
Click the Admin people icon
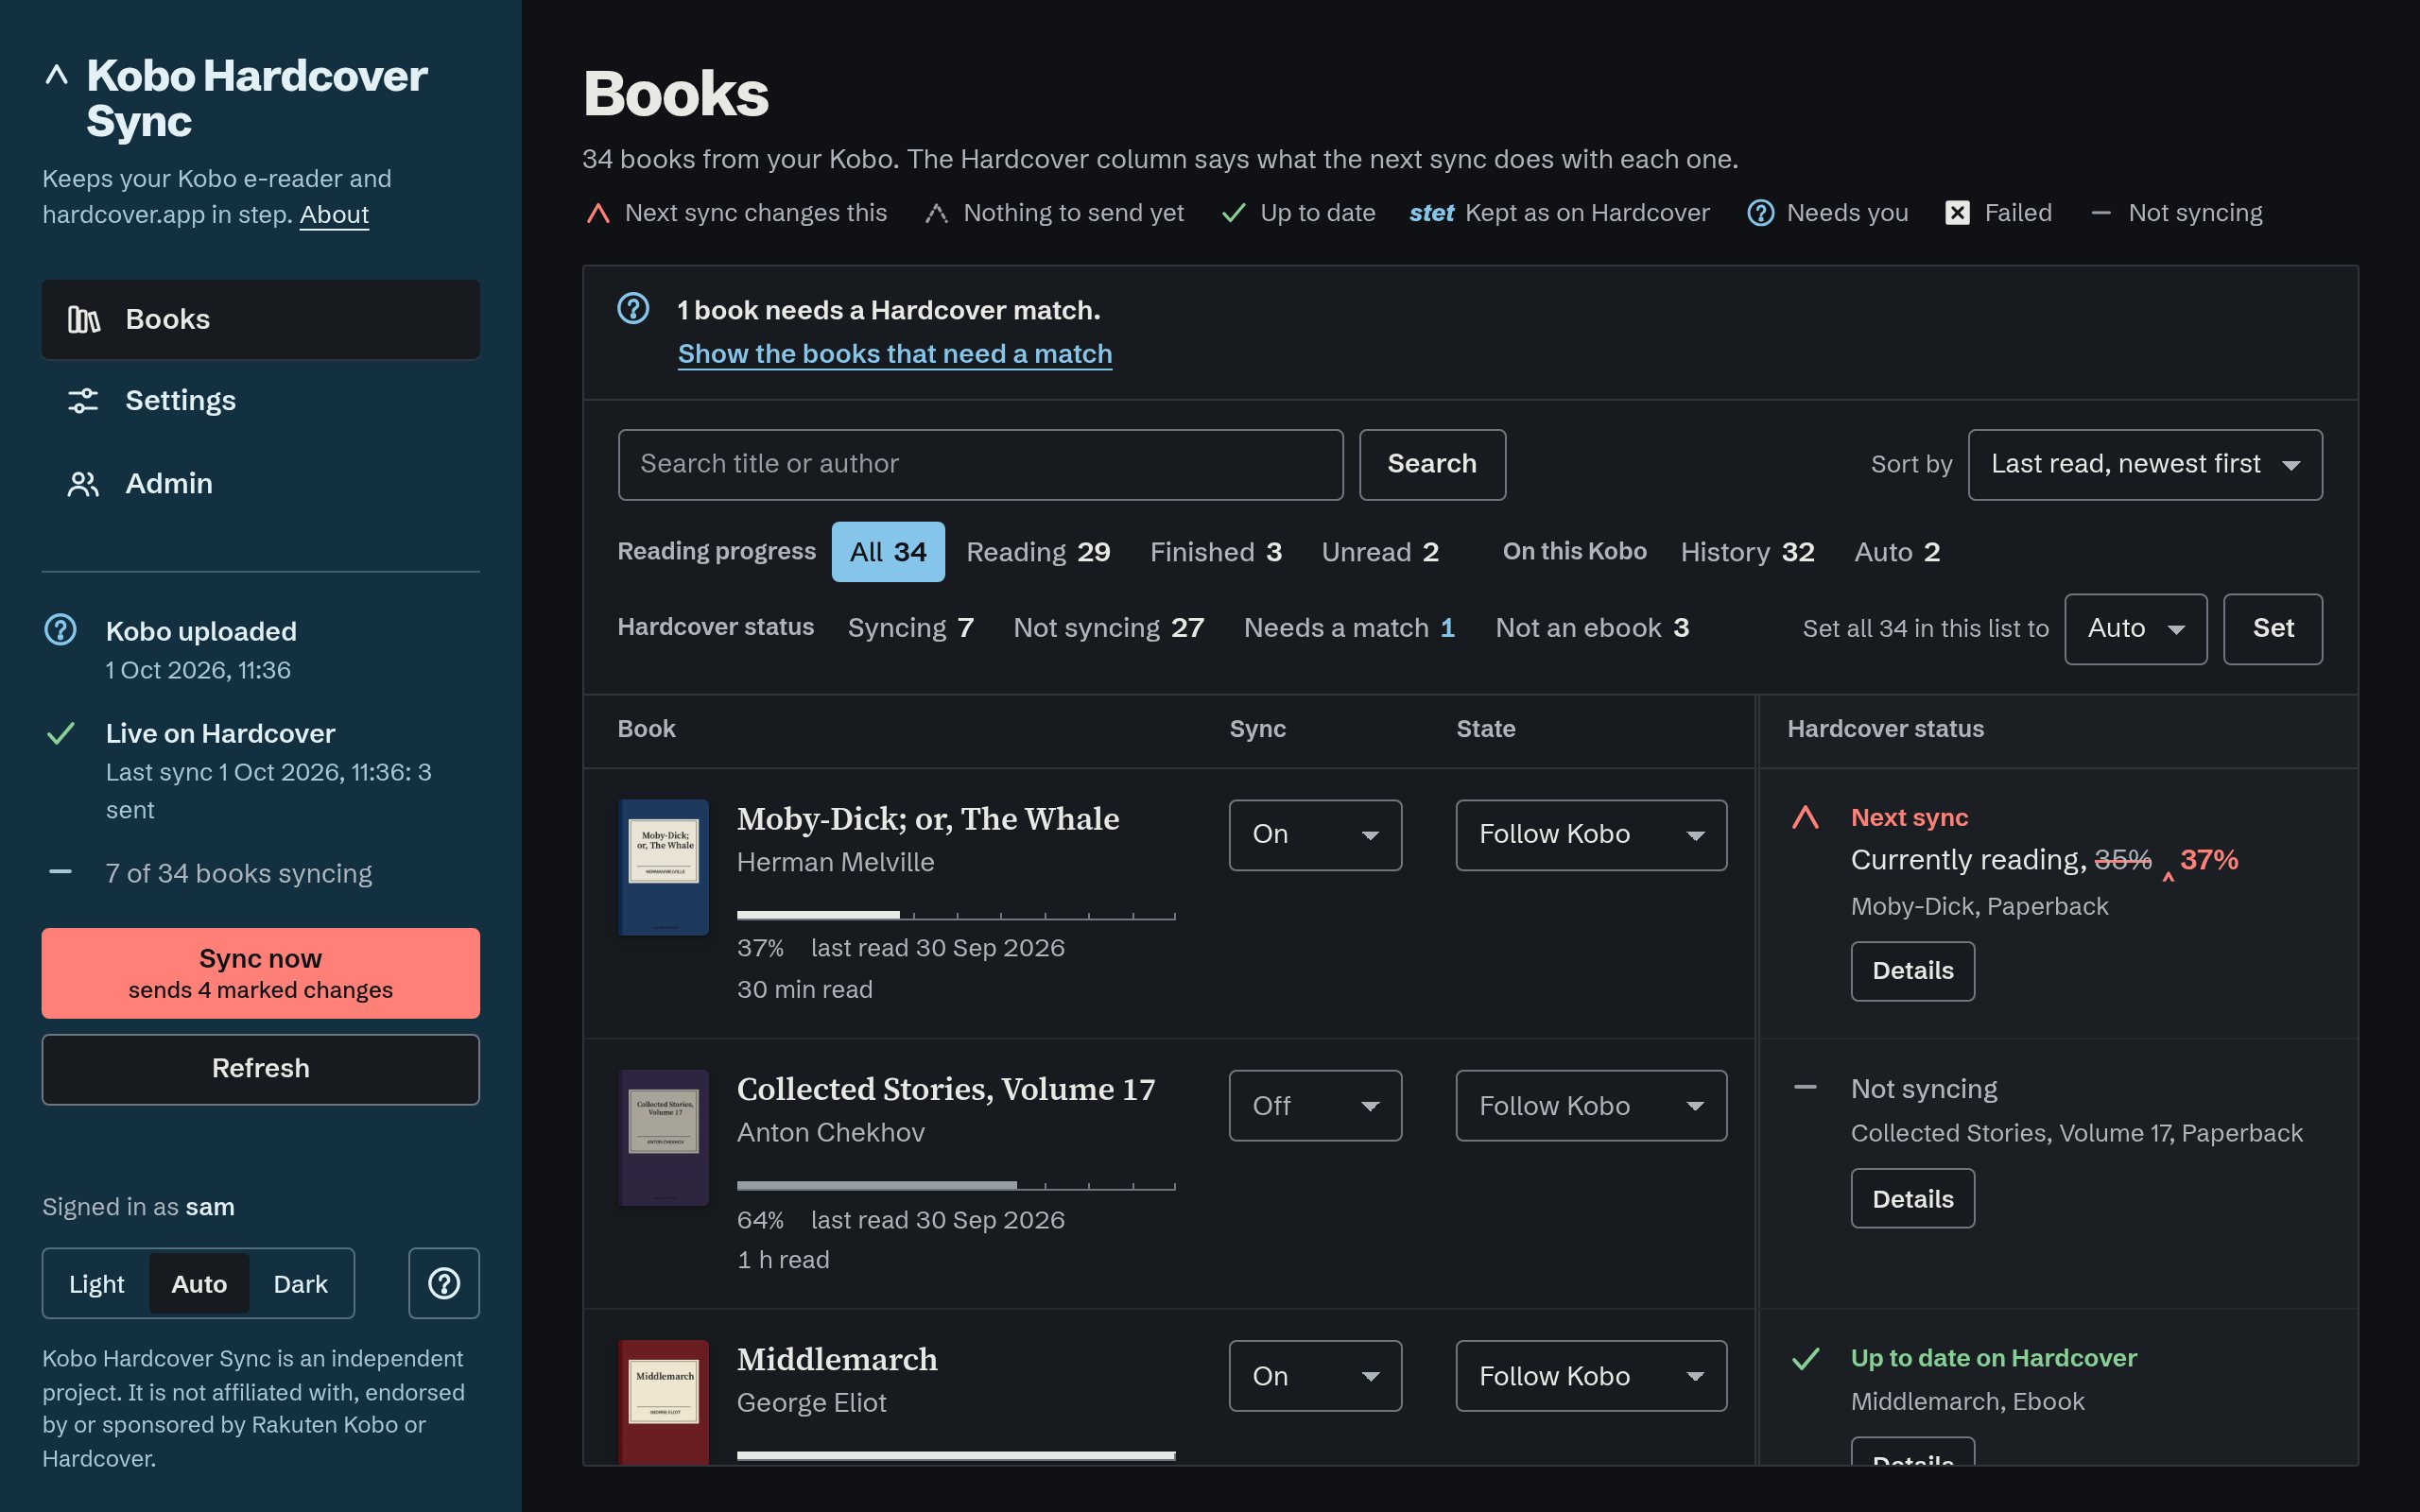tap(83, 484)
